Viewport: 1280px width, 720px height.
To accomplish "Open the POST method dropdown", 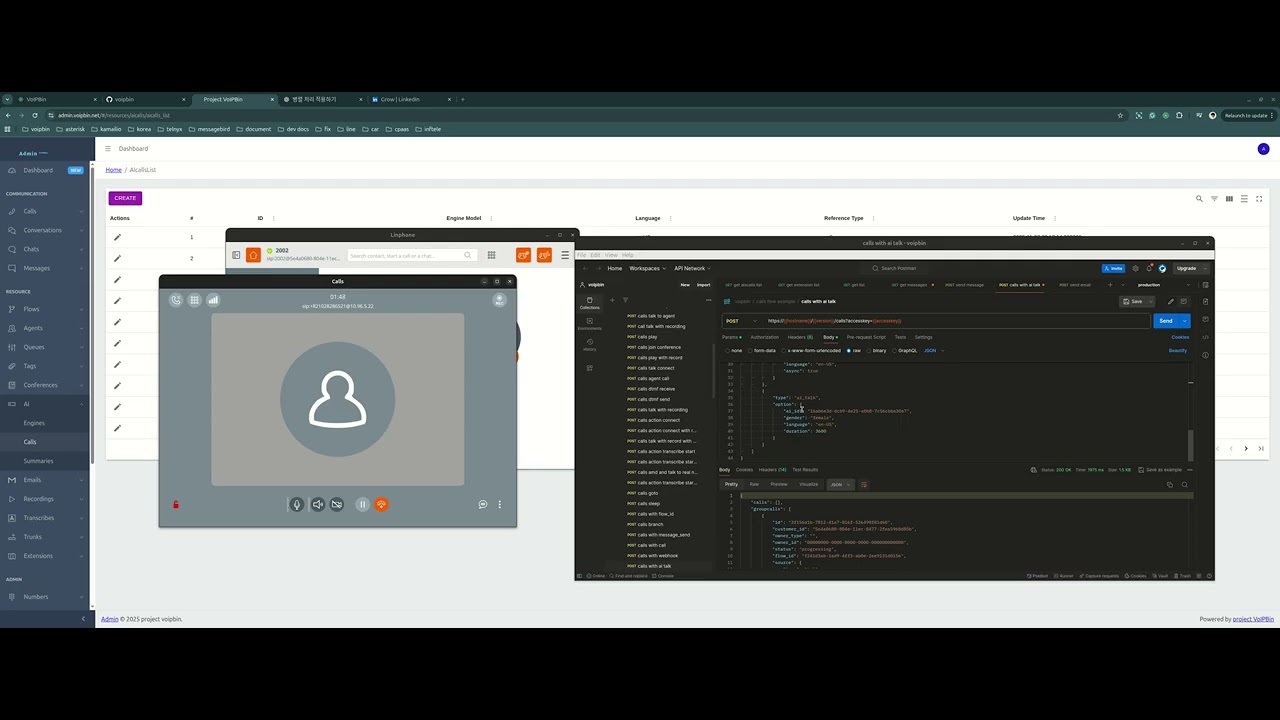I will coord(743,321).
